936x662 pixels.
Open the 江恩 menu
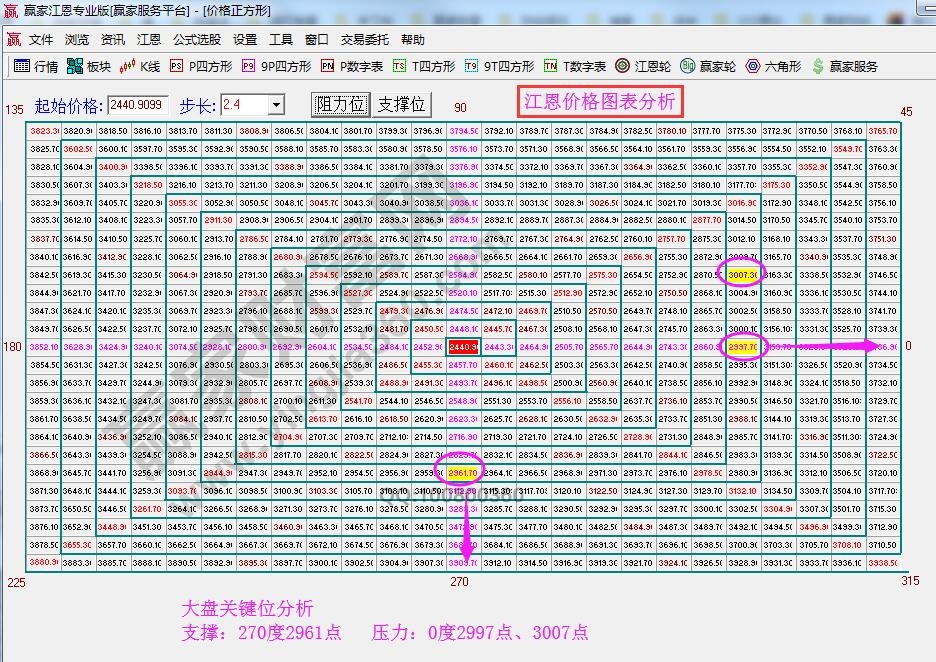point(150,40)
